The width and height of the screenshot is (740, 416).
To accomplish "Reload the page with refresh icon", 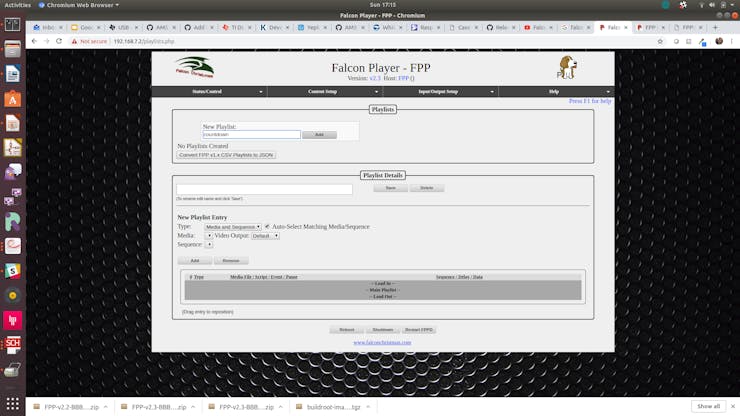I will [x=59, y=41].
